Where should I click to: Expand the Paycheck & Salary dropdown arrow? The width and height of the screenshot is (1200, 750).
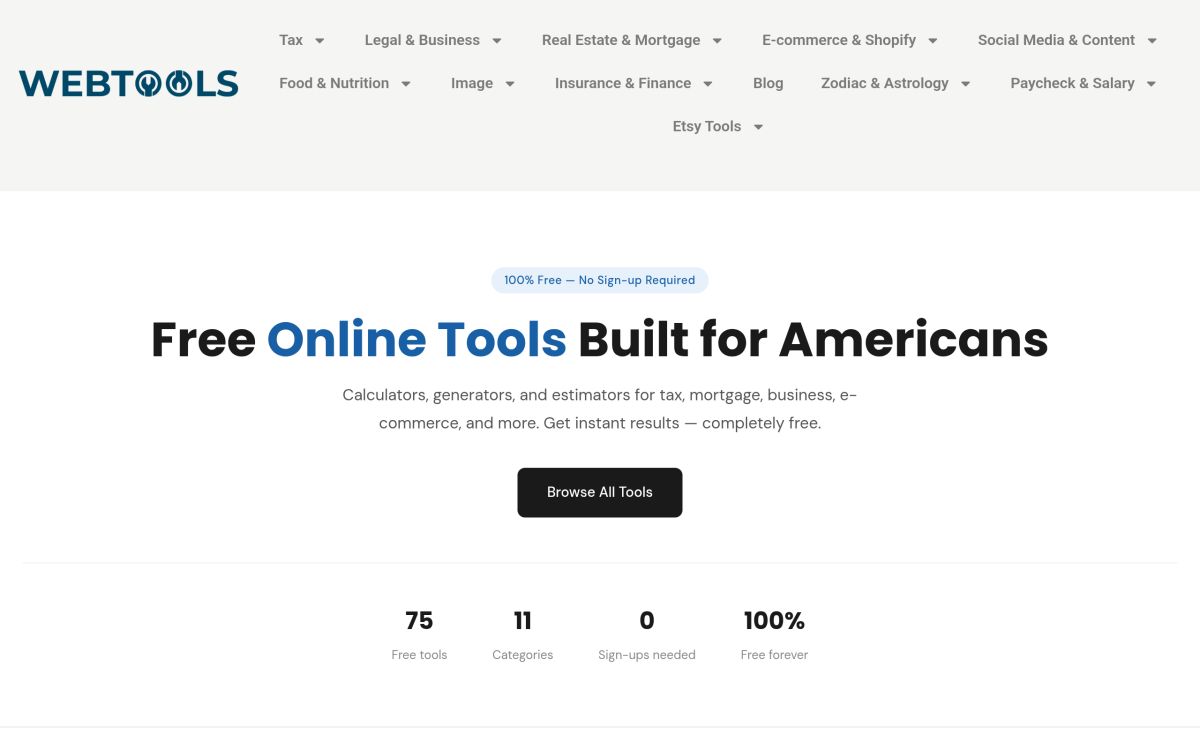1151,84
